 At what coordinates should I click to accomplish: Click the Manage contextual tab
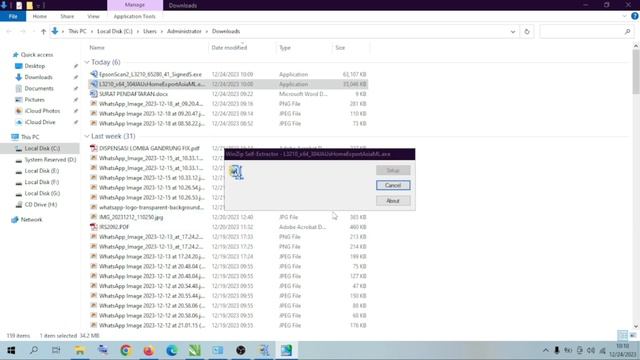coord(135,5)
